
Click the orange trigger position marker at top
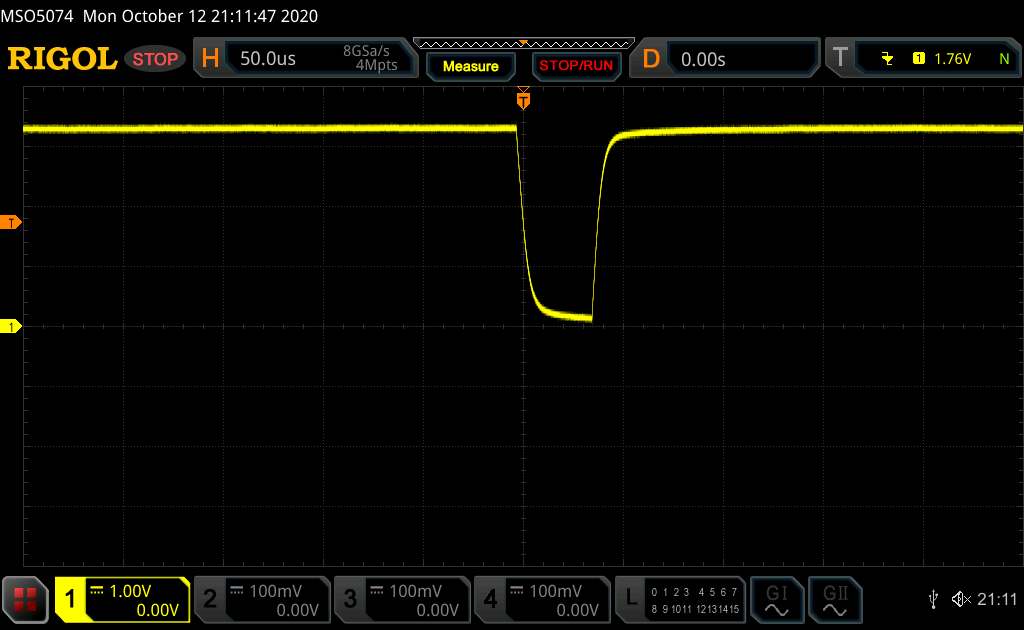pyautogui.click(x=523, y=99)
